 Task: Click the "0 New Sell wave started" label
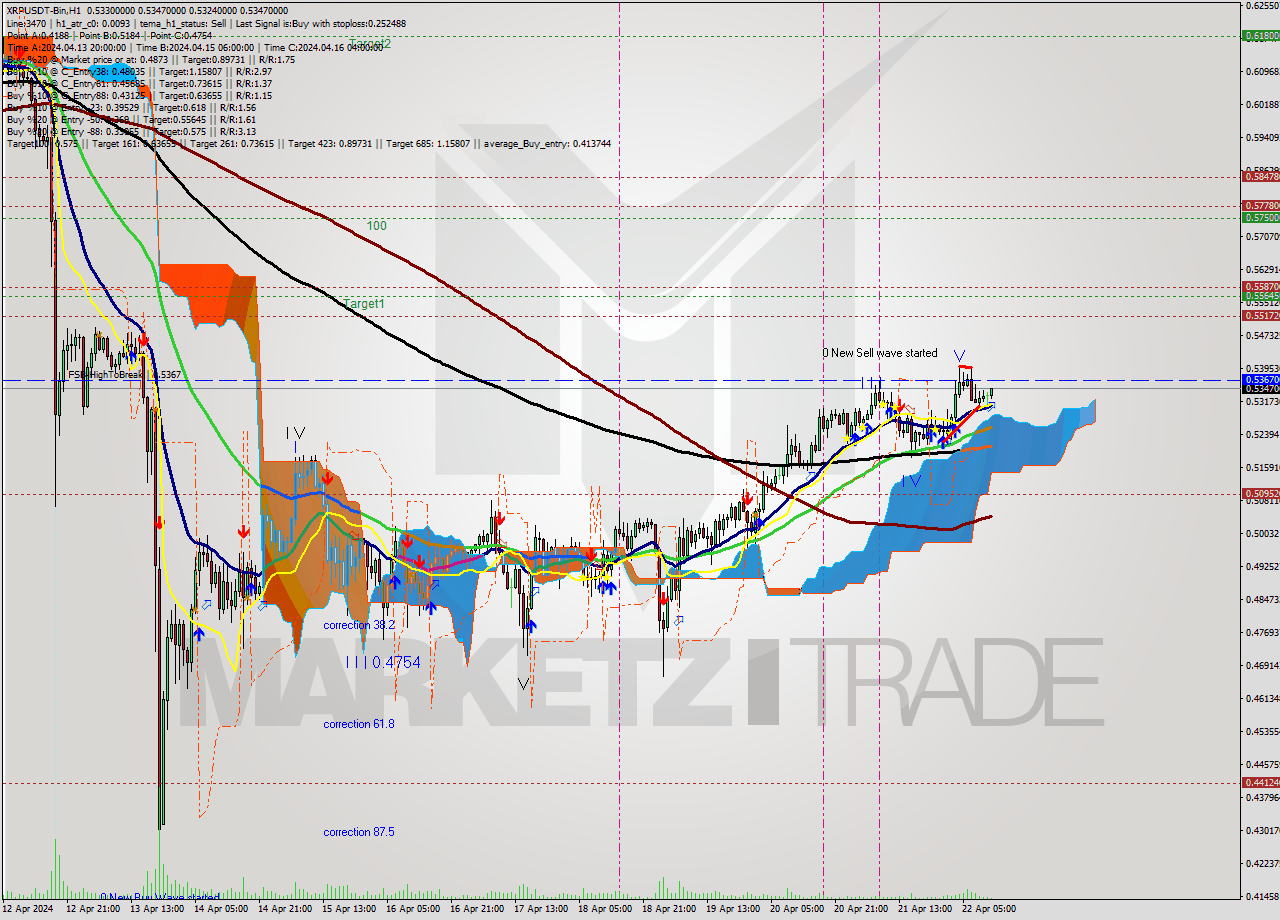pos(880,353)
